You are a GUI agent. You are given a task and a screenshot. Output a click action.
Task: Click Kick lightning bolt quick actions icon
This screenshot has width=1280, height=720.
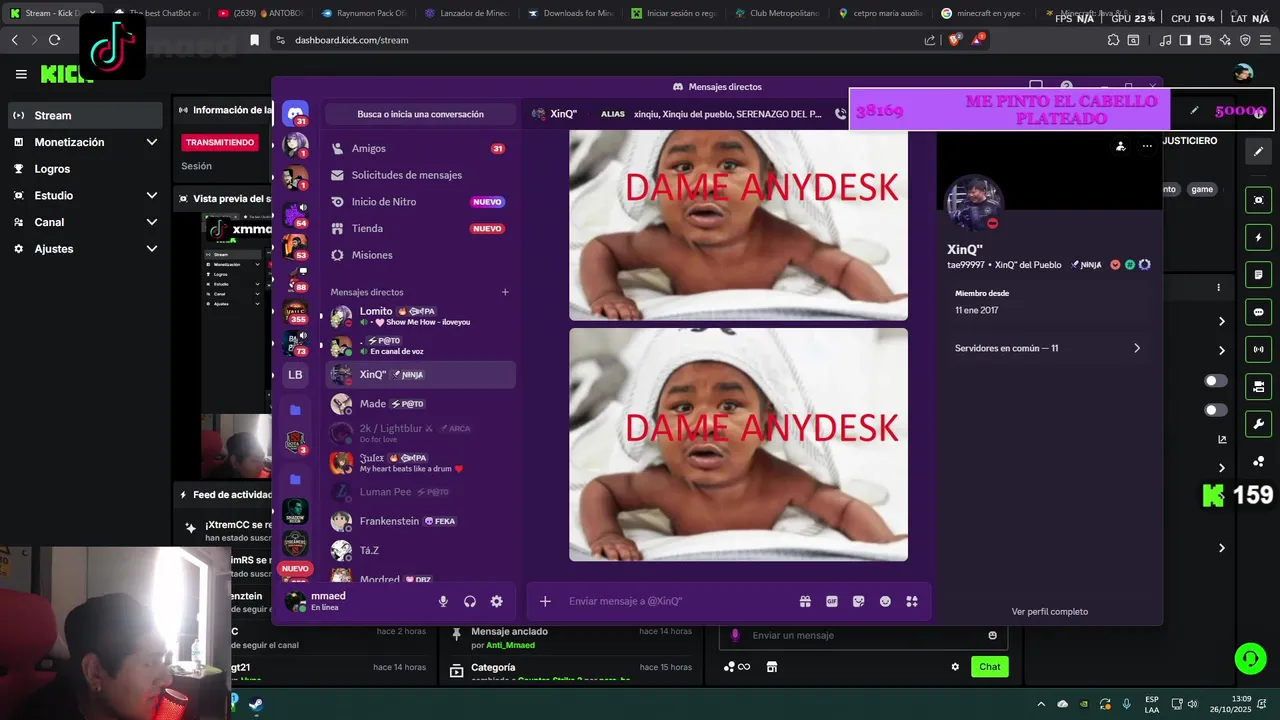1259,238
